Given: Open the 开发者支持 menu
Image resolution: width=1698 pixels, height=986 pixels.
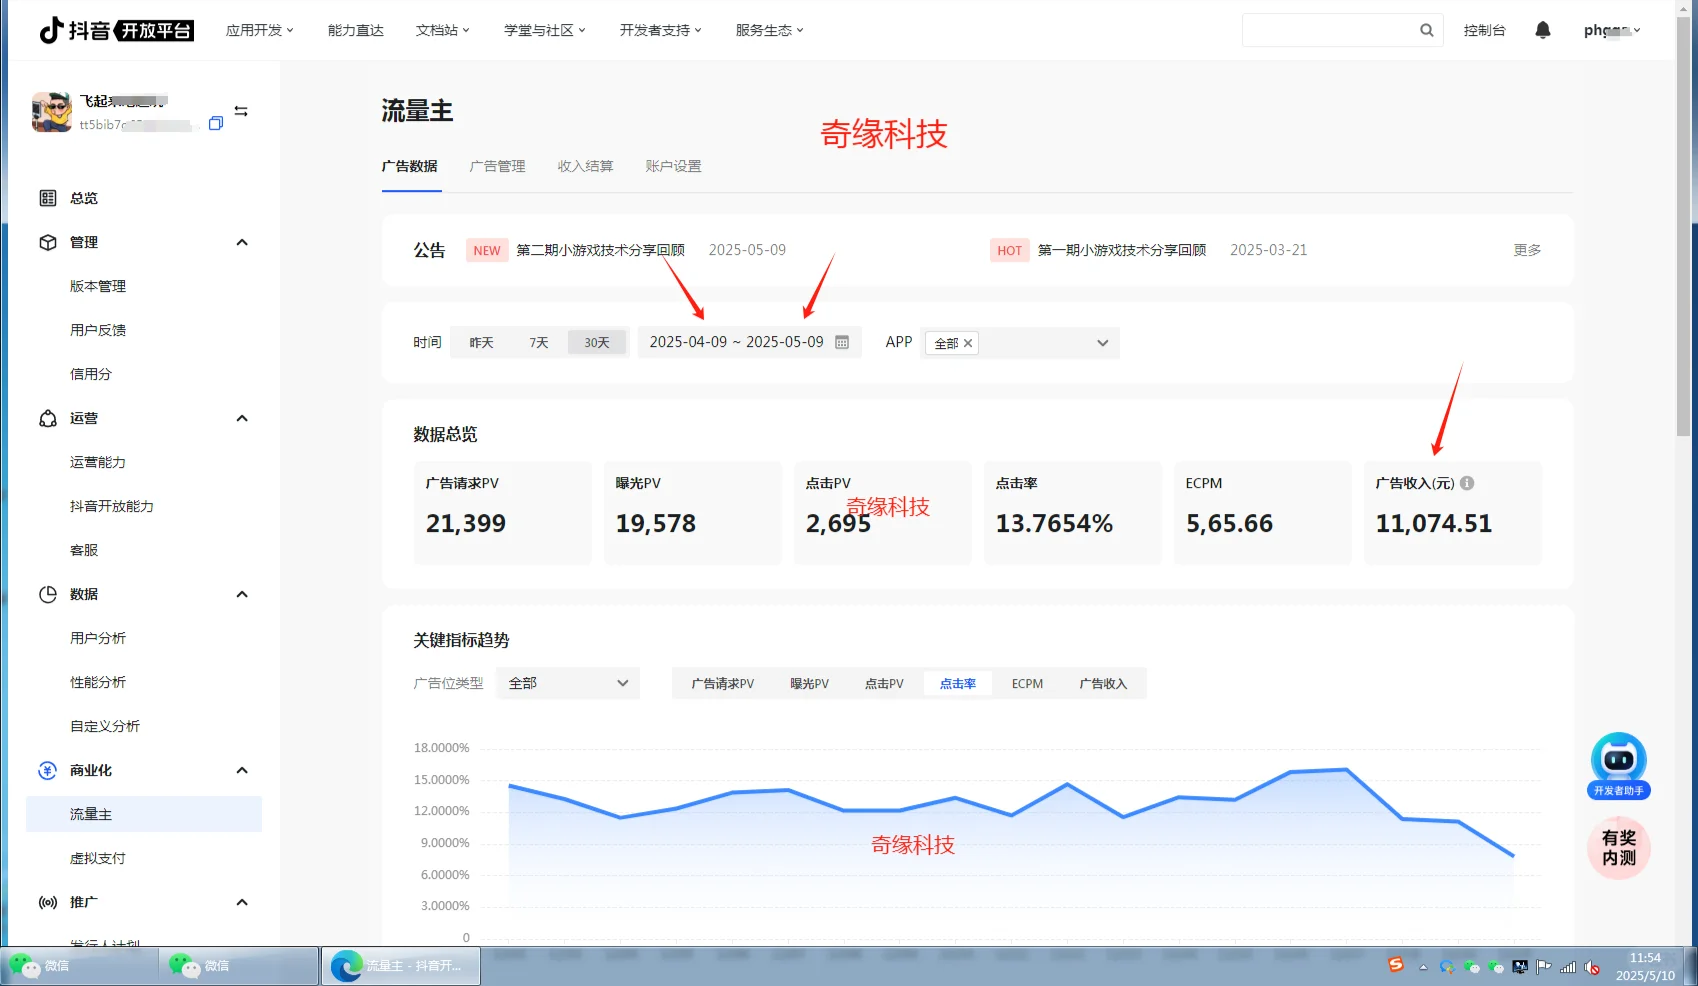Looking at the screenshot, I should pyautogui.click(x=659, y=30).
